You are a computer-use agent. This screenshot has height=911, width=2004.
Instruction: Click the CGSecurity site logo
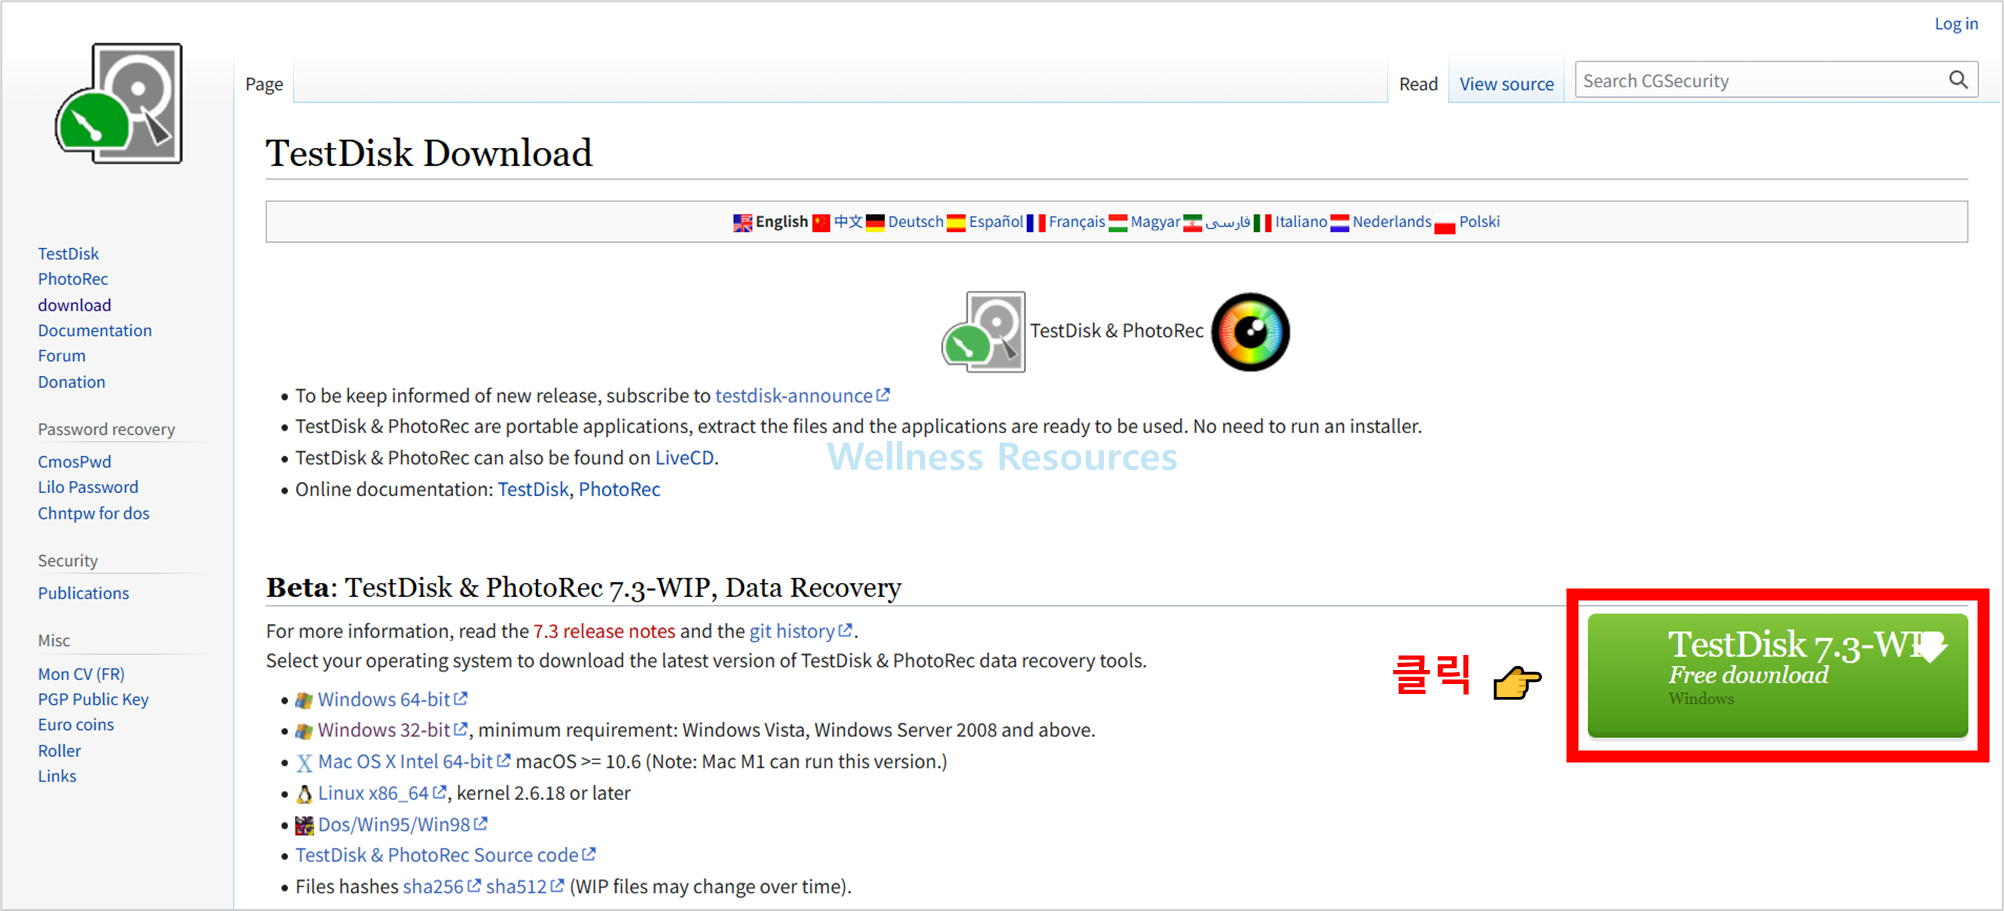[119, 103]
